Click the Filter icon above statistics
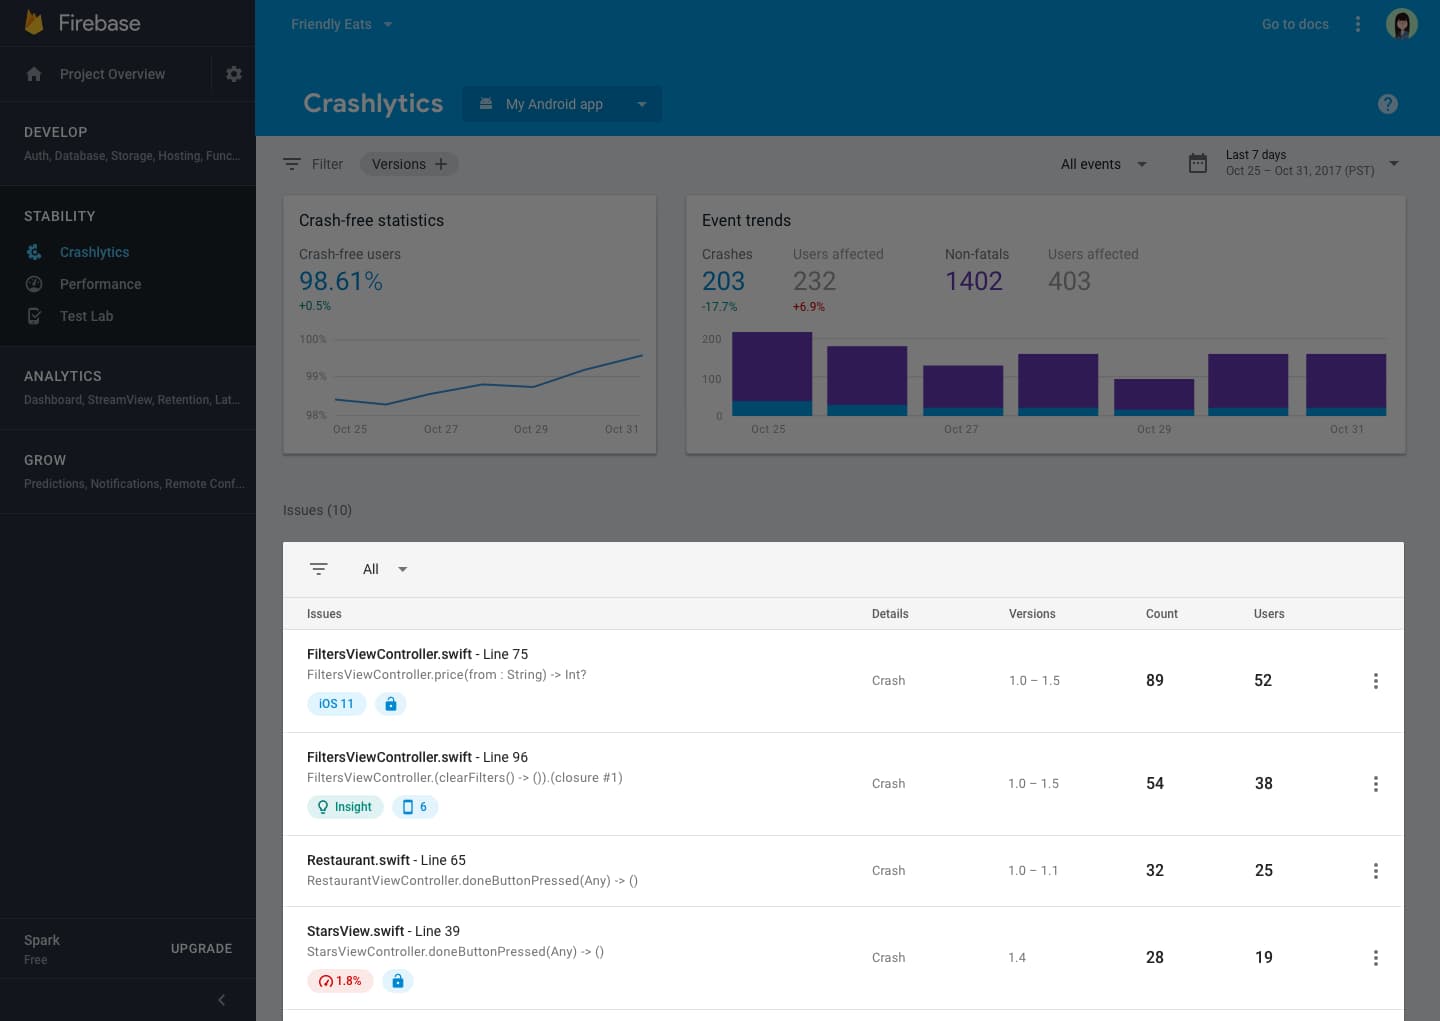 pyautogui.click(x=292, y=164)
